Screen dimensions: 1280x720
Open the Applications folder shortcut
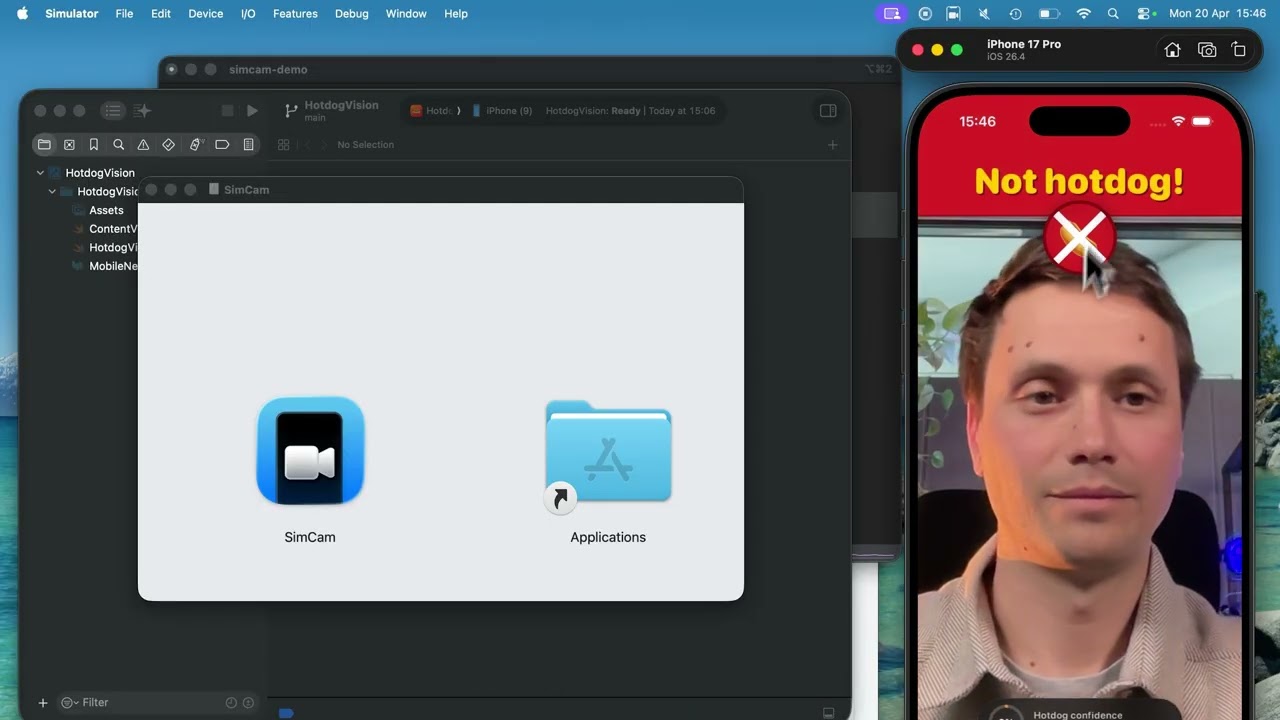608,452
